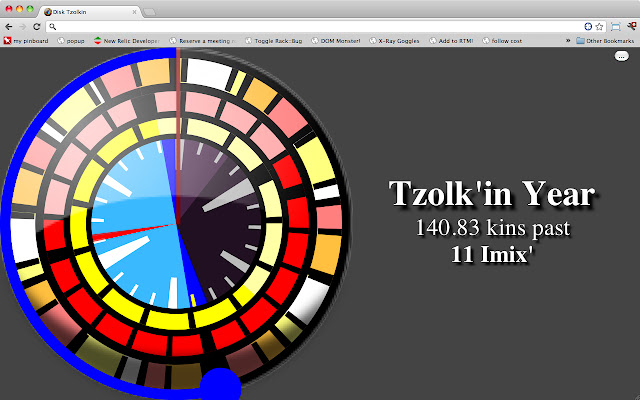The image size is (640, 400).
Task: Open the 'my pinboard' bookmark
Action: [x=26, y=41]
